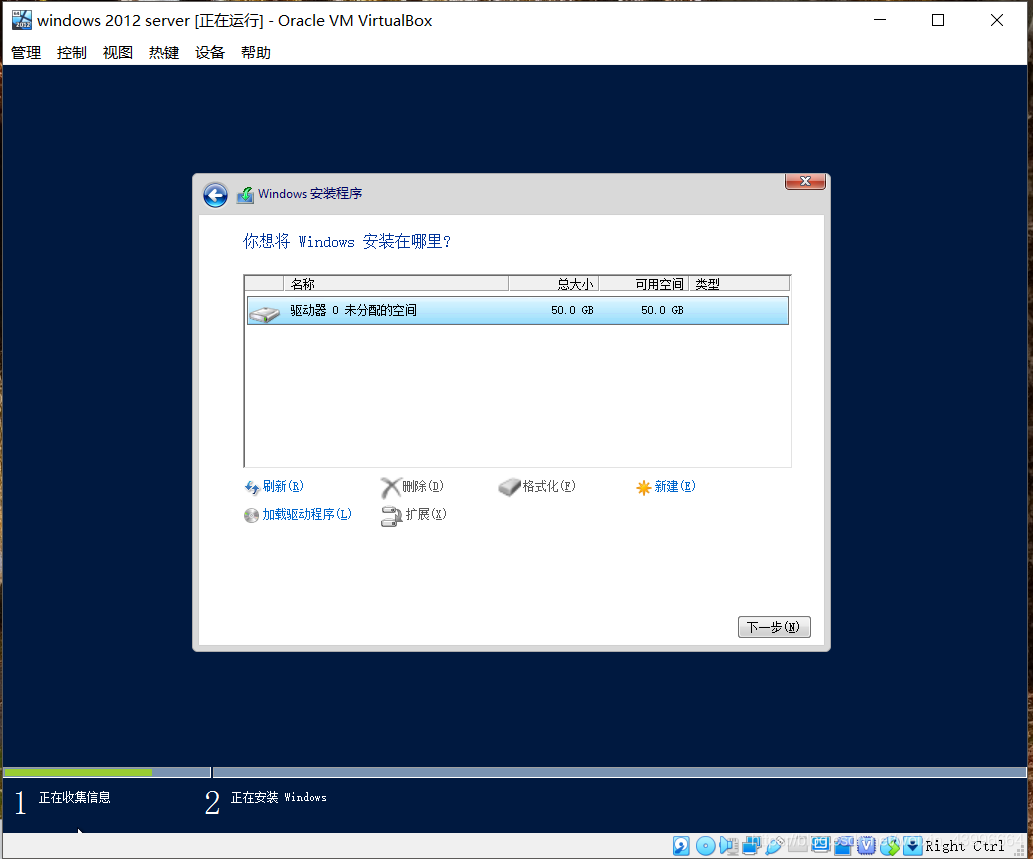Click the 类型 column header
Screen dimensions: 1033x859
click(x=739, y=284)
